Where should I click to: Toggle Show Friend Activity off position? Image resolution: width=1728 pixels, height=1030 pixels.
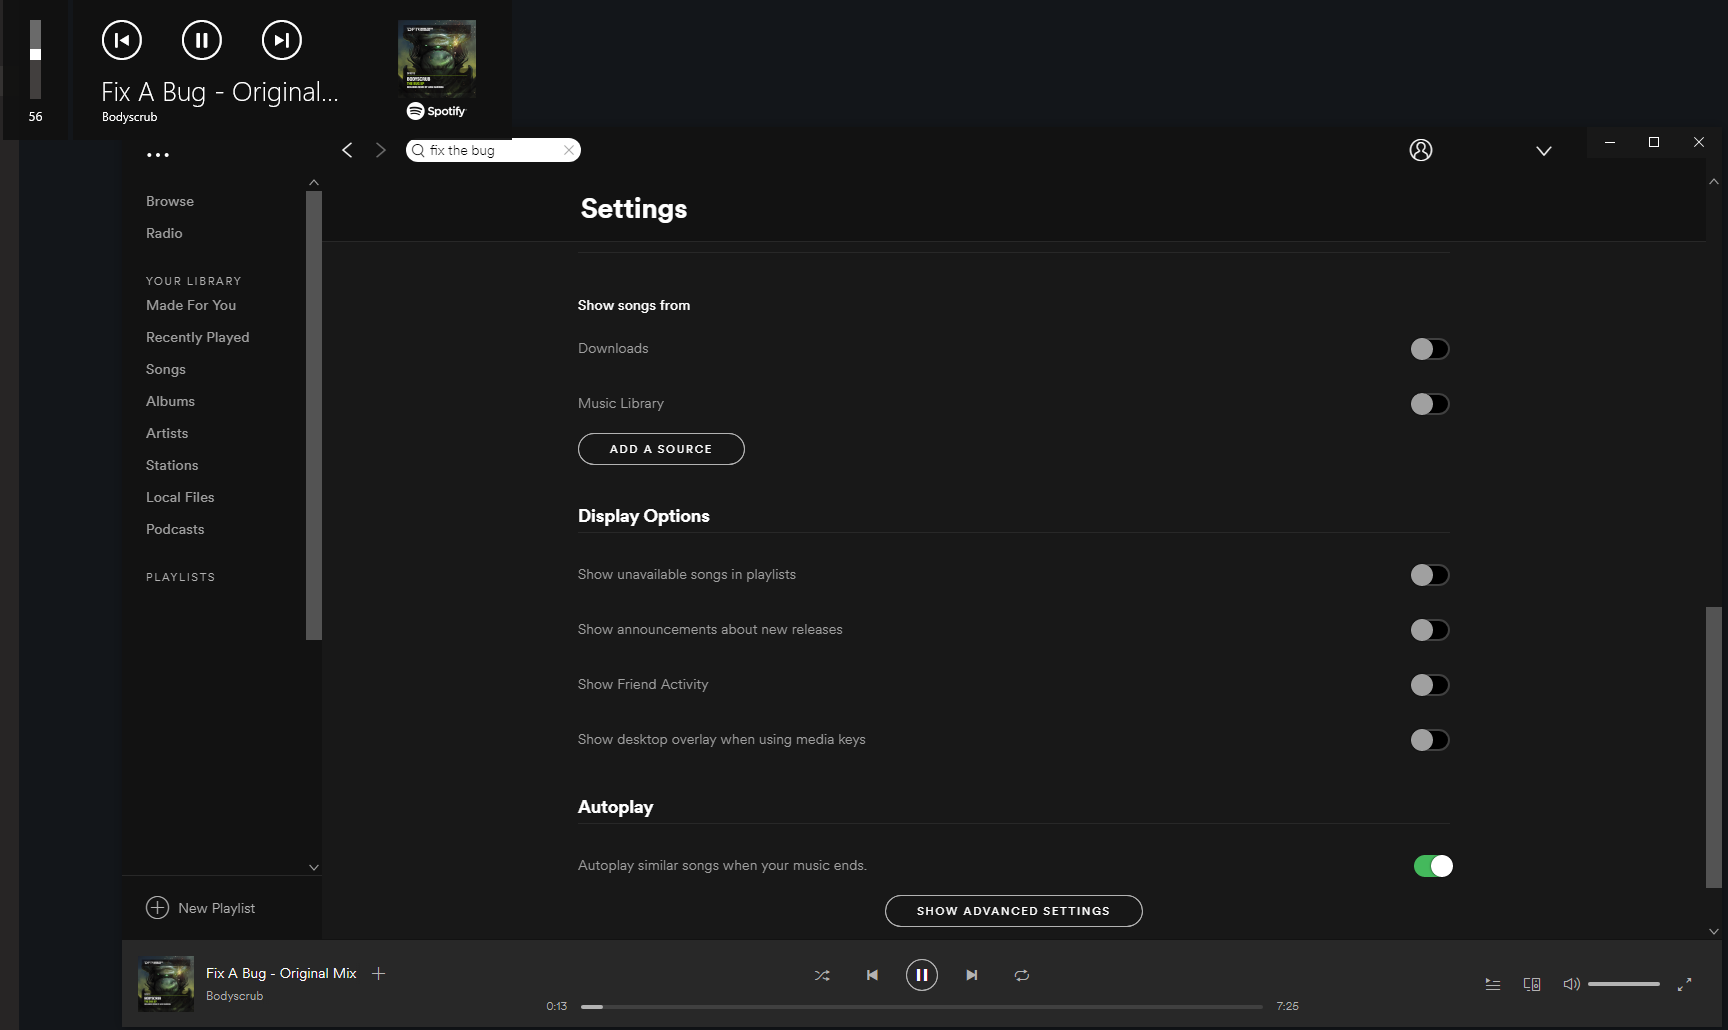(x=1430, y=685)
